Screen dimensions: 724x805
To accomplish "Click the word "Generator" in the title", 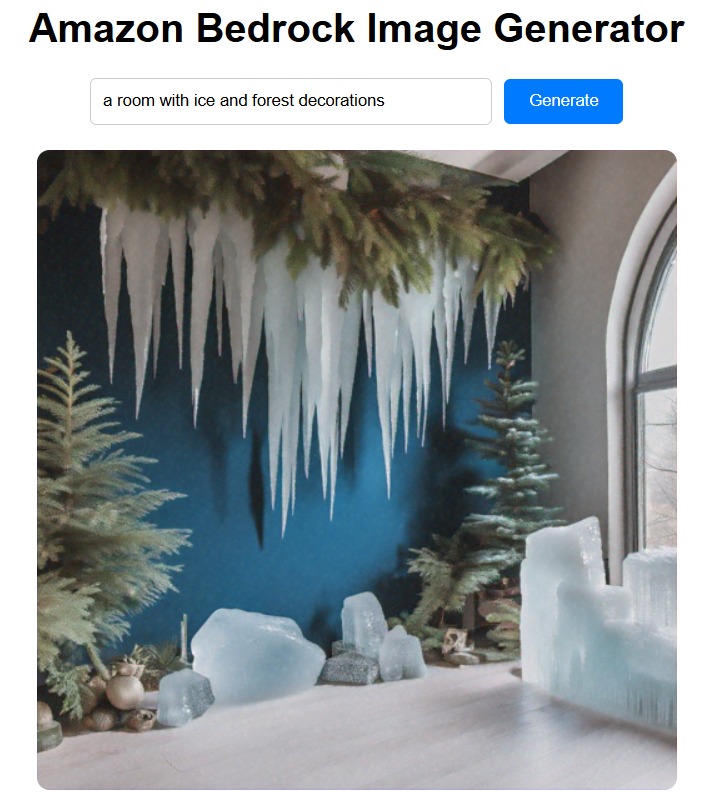I will coord(589,28).
